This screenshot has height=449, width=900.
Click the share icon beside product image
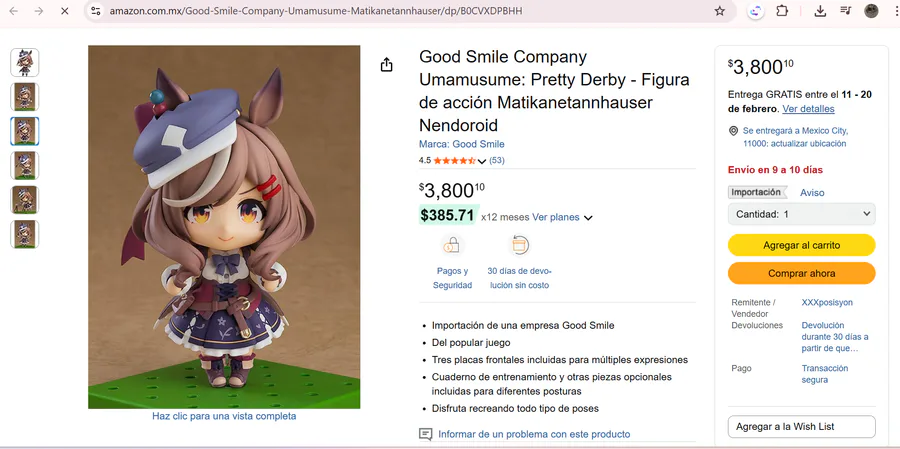(387, 65)
